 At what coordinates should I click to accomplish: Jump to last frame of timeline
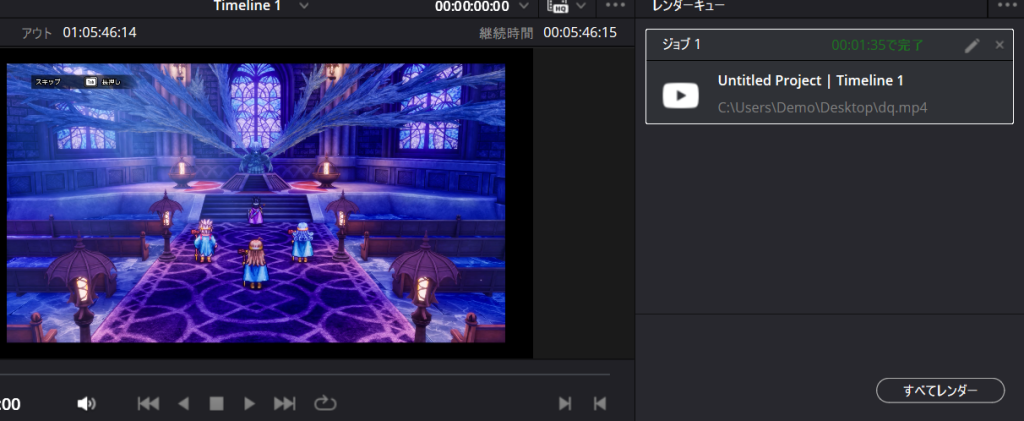[285, 403]
